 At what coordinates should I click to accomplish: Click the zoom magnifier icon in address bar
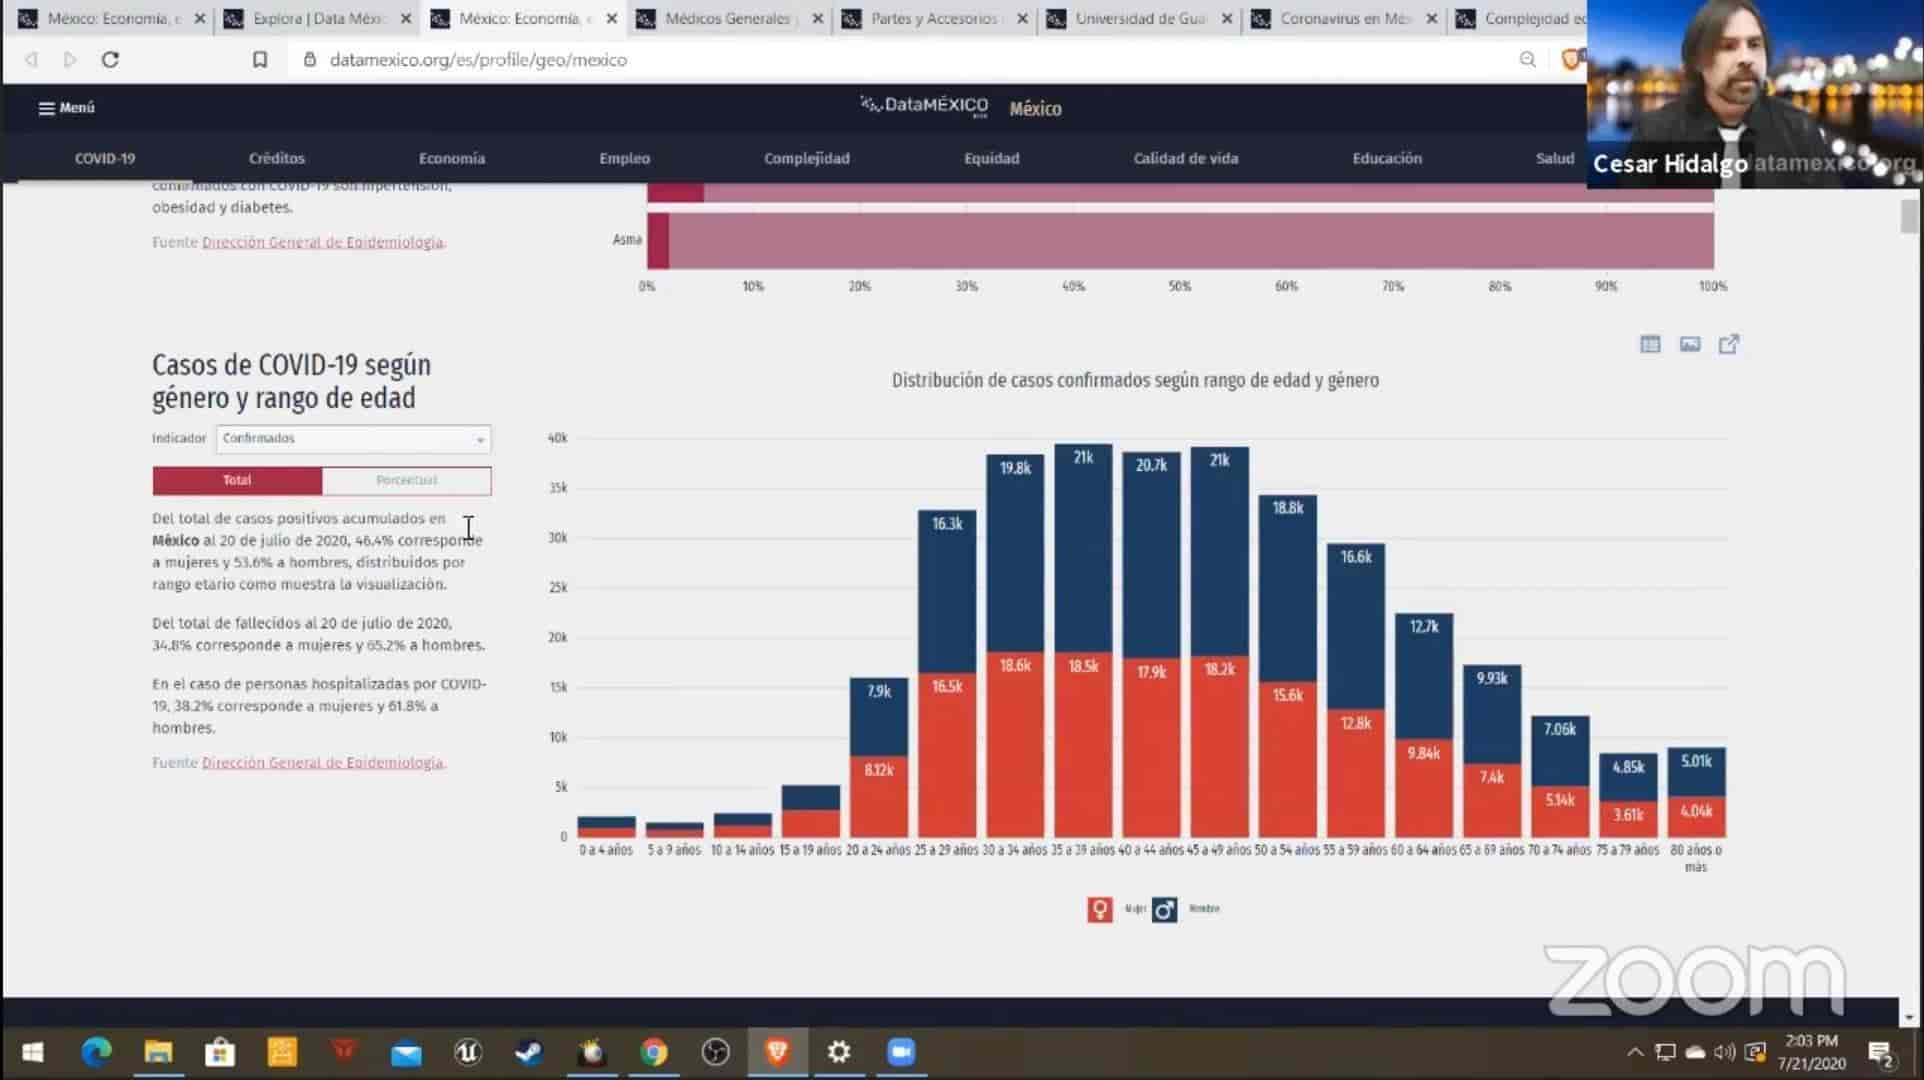(1527, 60)
